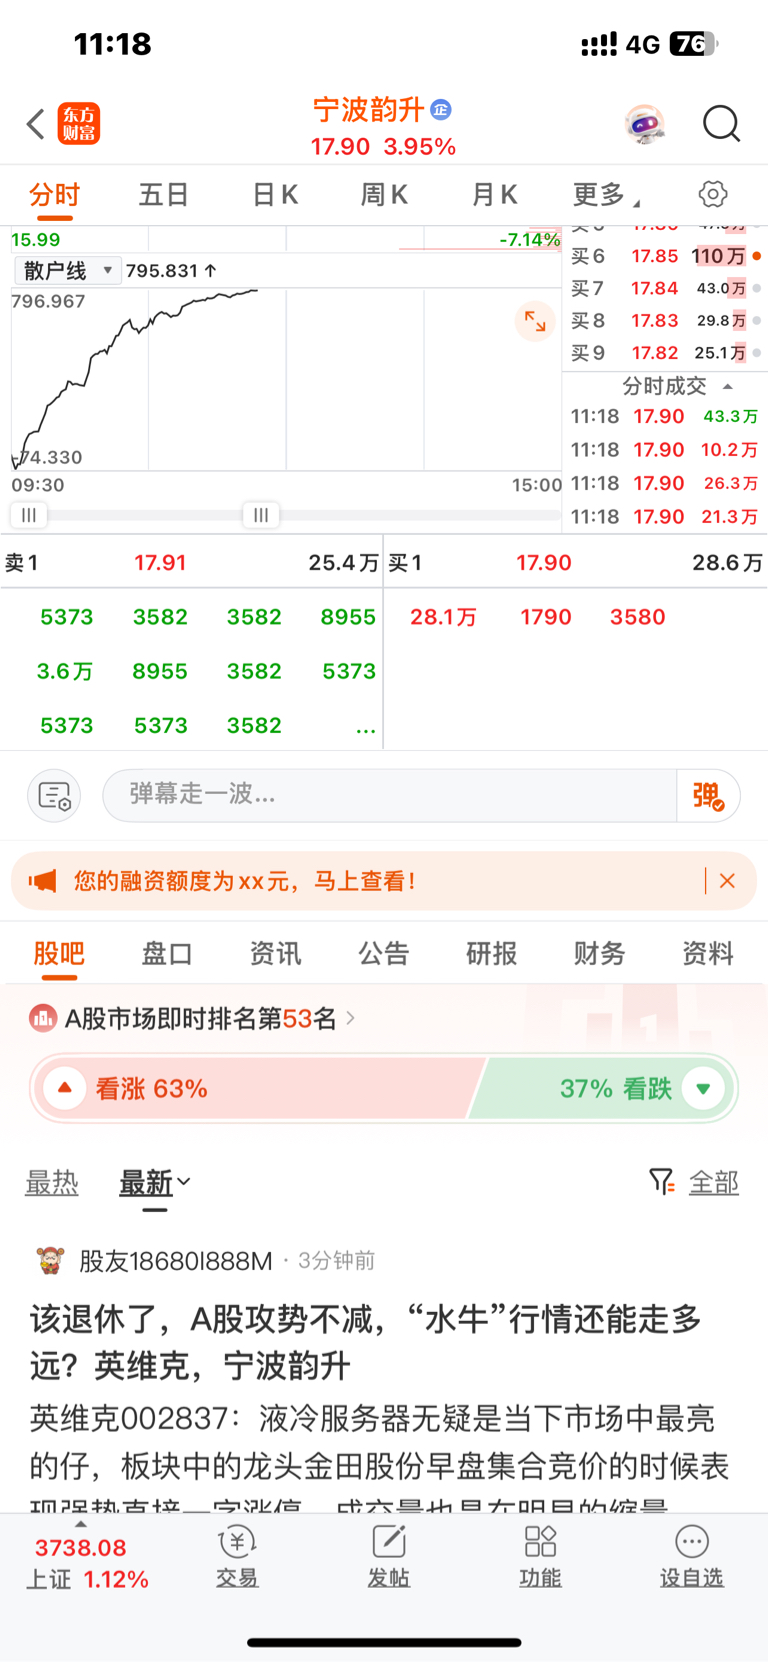Tap 买9 17.82 25.1万 row

666,353
